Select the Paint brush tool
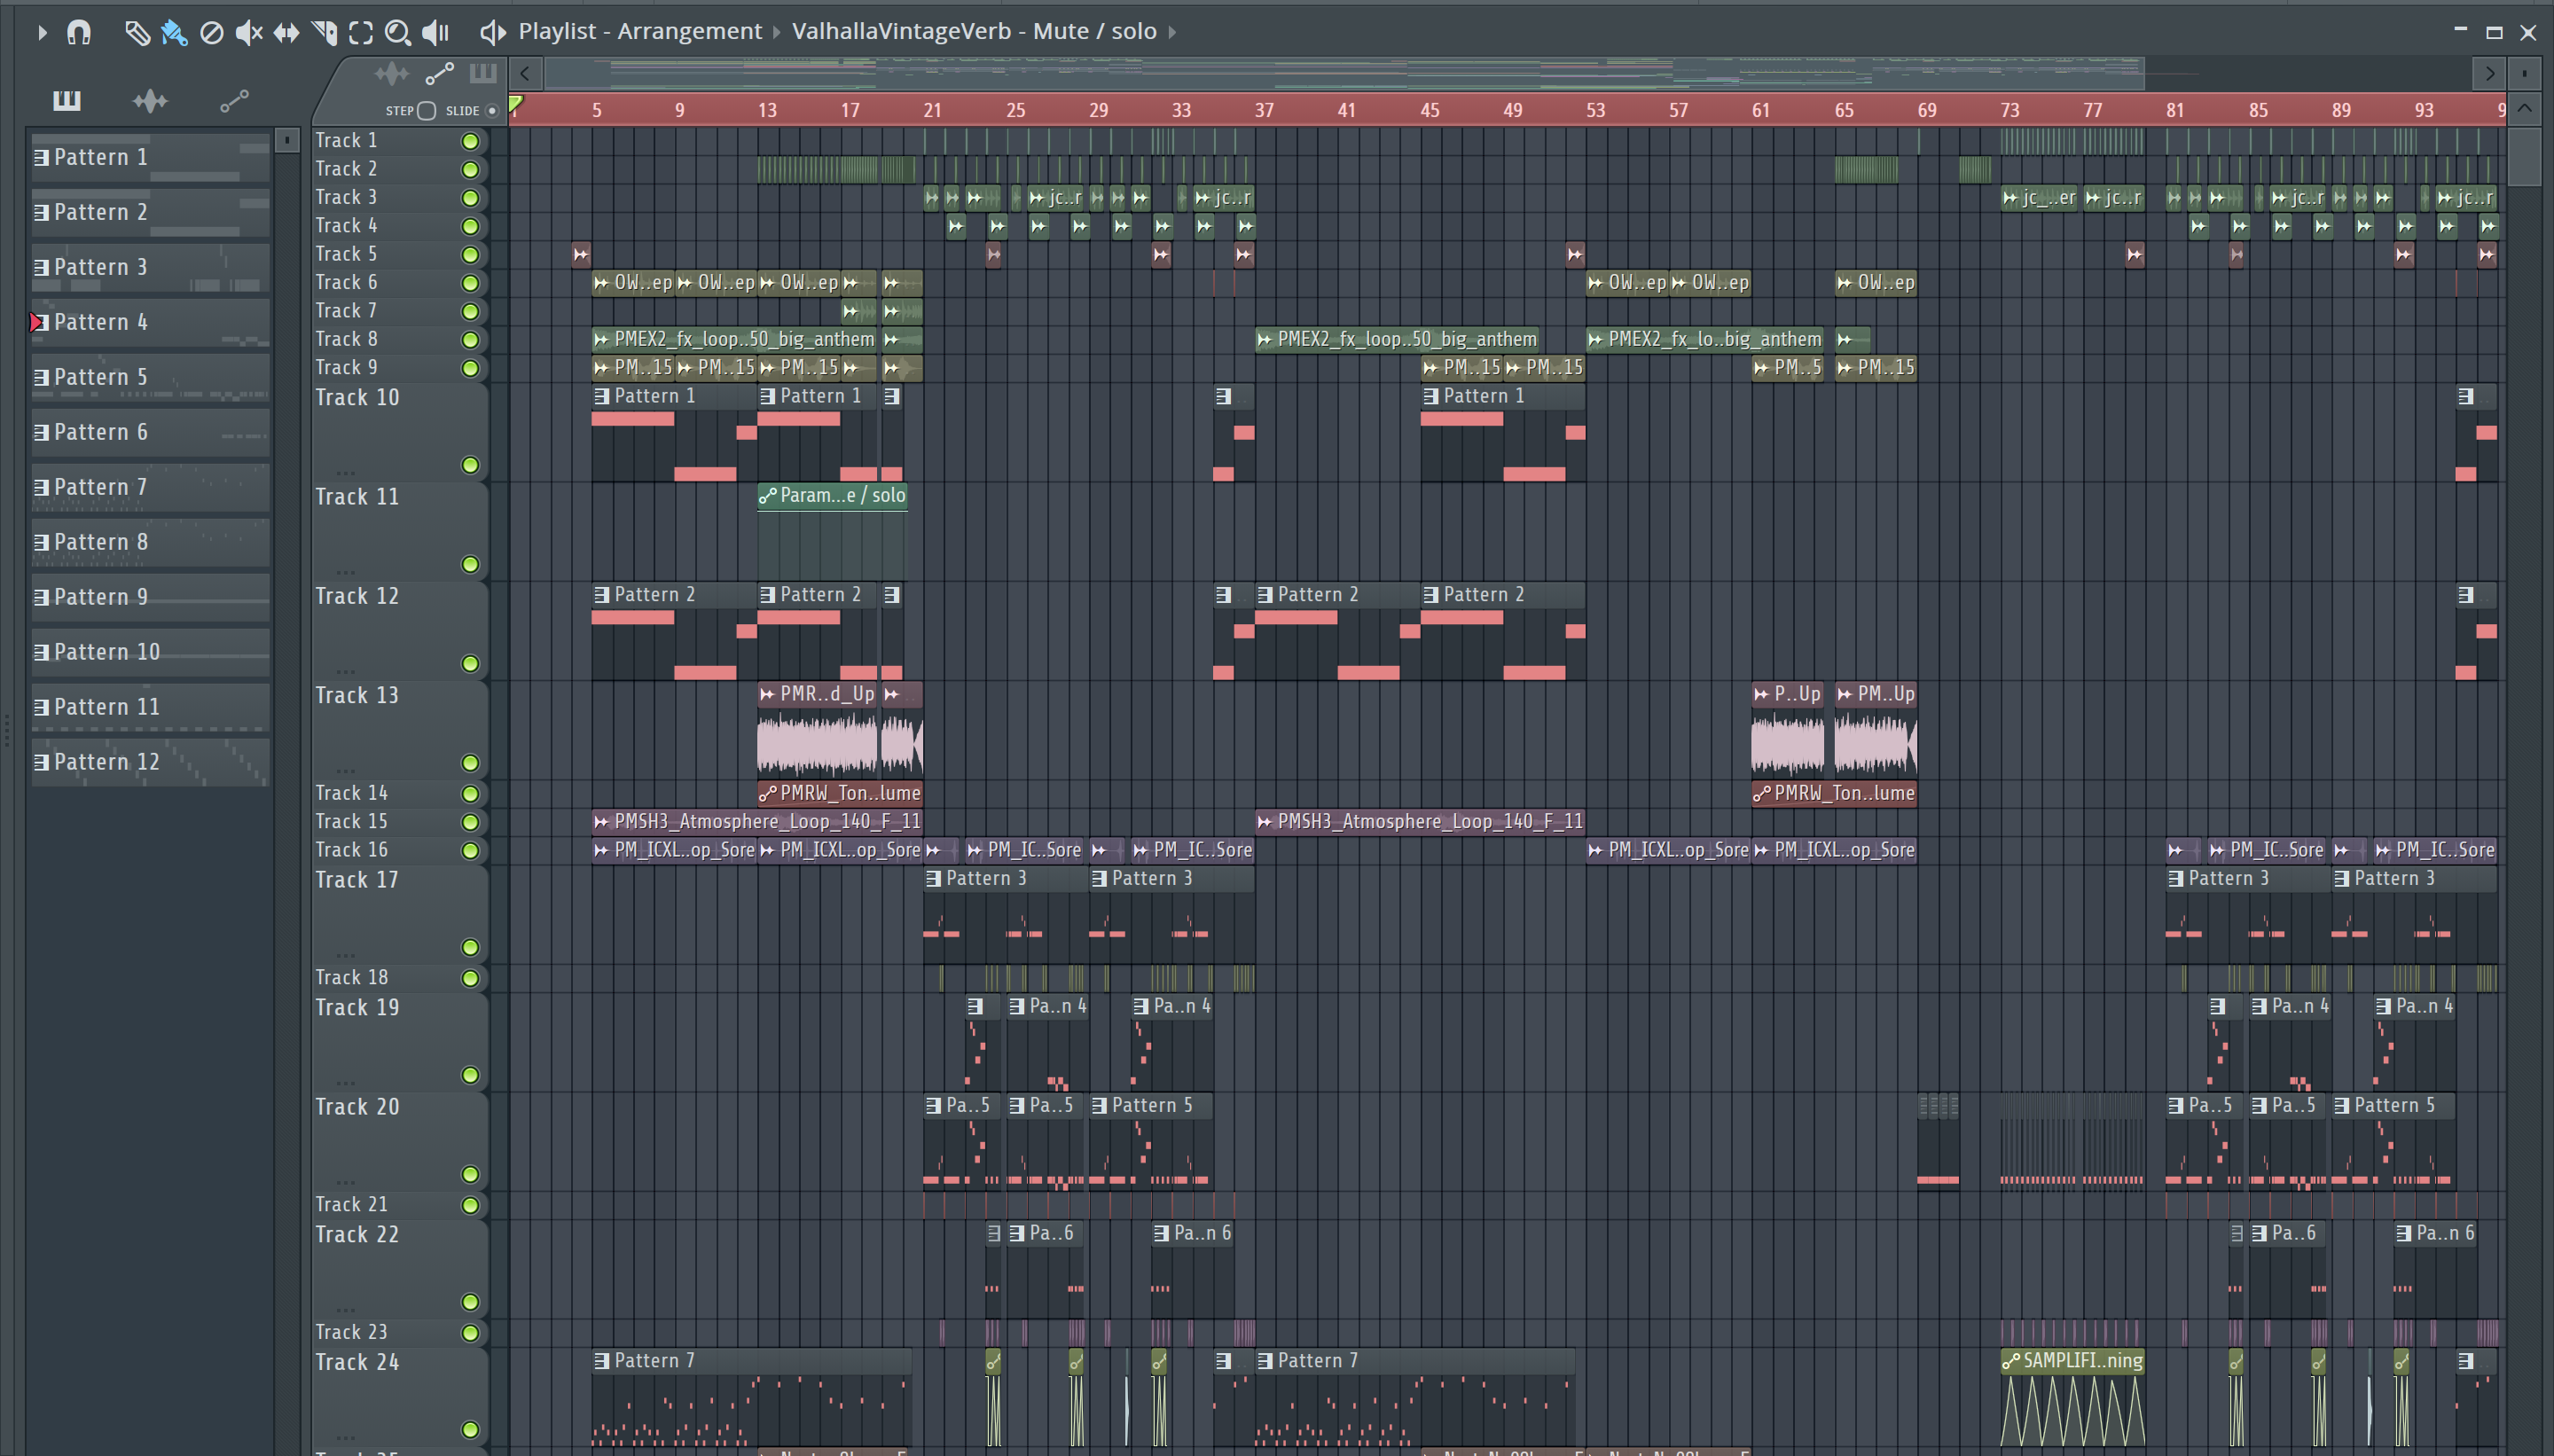This screenshot has width=2554, height=1456. pyautogui.click(x=174, y=33)
